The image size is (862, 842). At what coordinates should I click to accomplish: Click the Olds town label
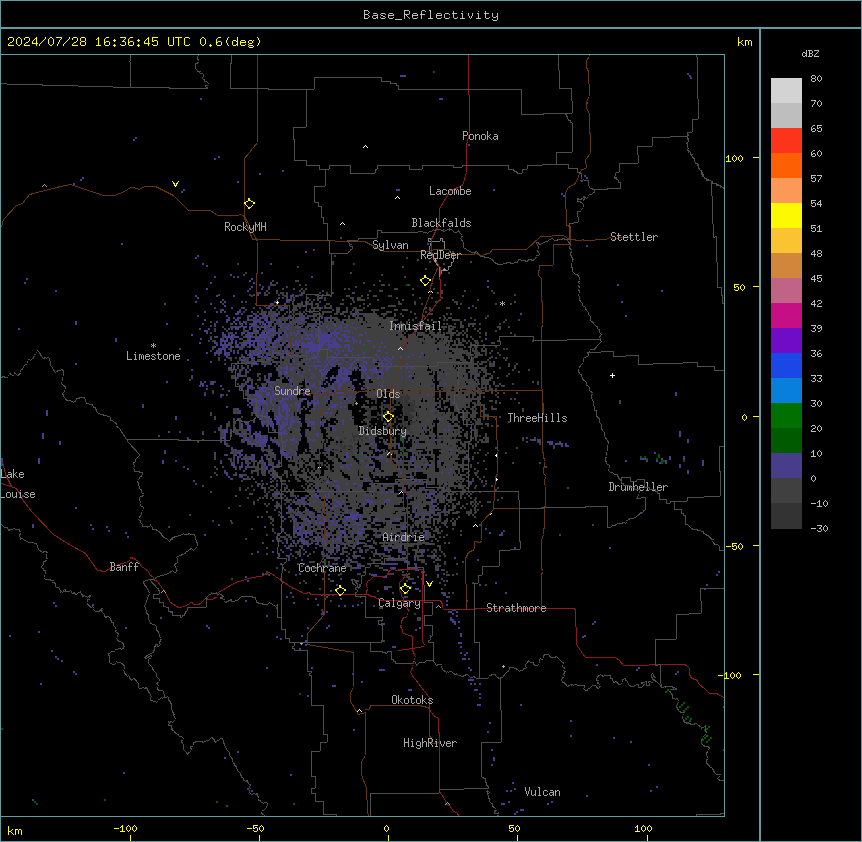point(388,394)
